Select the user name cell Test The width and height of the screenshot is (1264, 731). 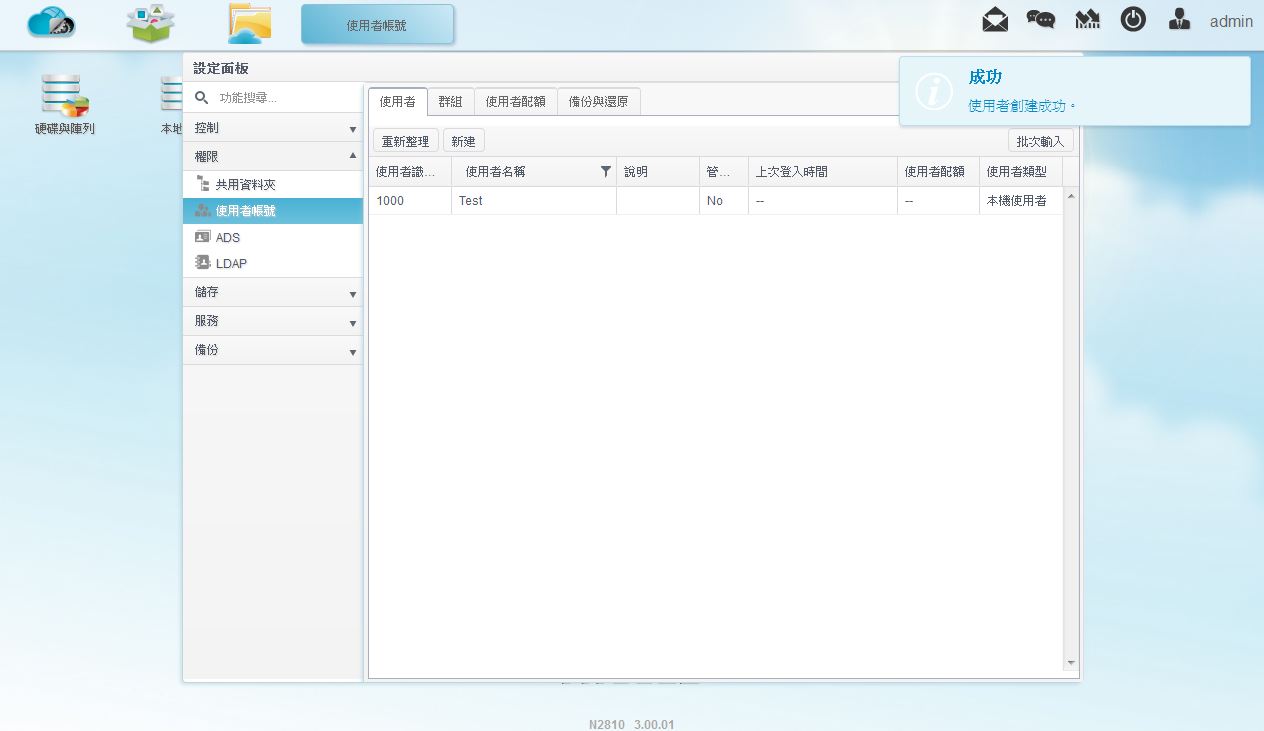[534, 201]
